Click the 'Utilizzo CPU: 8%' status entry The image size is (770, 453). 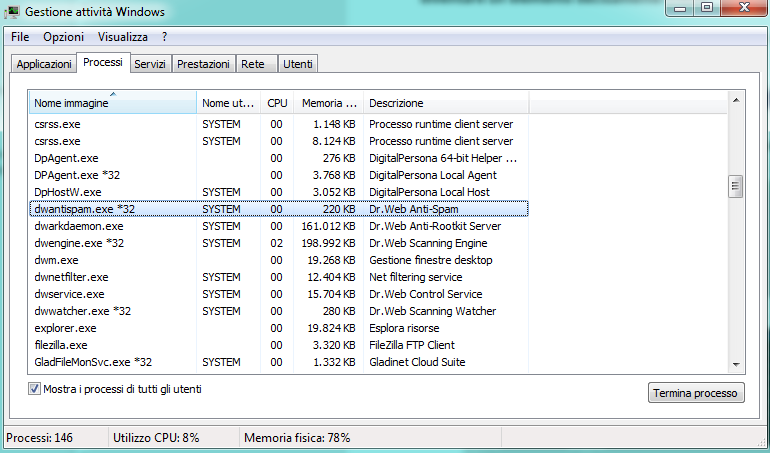pos(156,438)
